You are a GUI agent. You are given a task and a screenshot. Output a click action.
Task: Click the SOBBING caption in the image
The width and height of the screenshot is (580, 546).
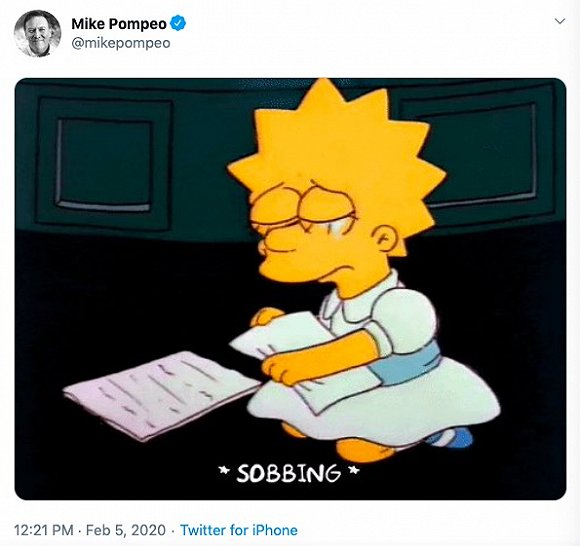[x=289, y=473]
